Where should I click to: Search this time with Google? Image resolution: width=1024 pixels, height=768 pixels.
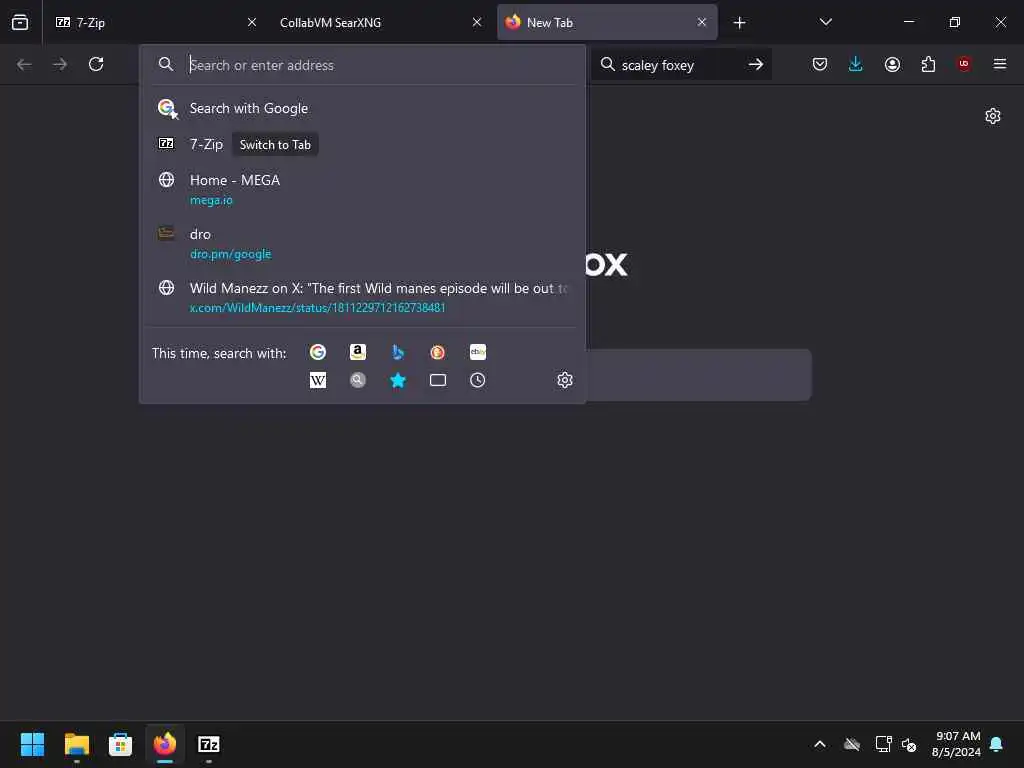[318, 352]
